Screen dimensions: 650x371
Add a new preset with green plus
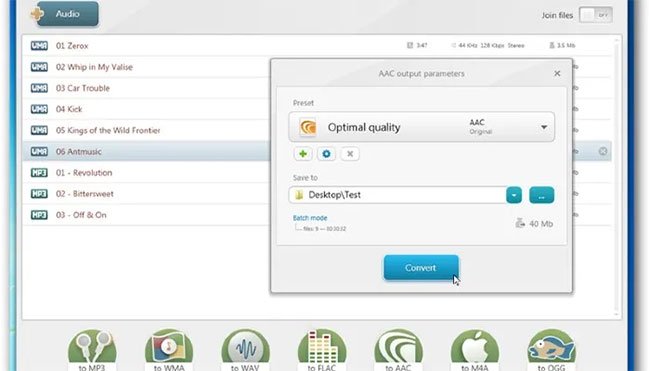coord(303,154)
